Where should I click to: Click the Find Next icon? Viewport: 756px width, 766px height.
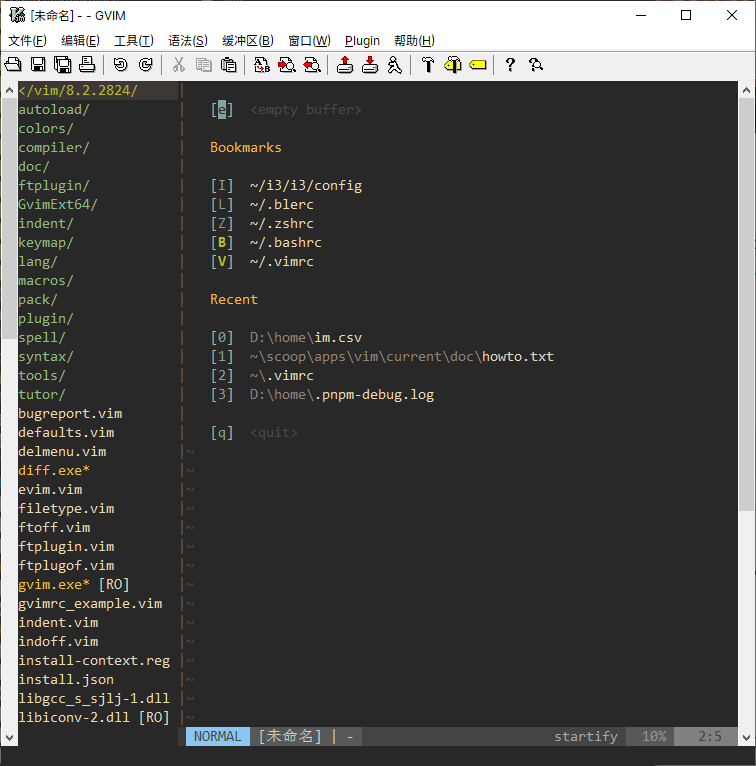click(287, 64)
